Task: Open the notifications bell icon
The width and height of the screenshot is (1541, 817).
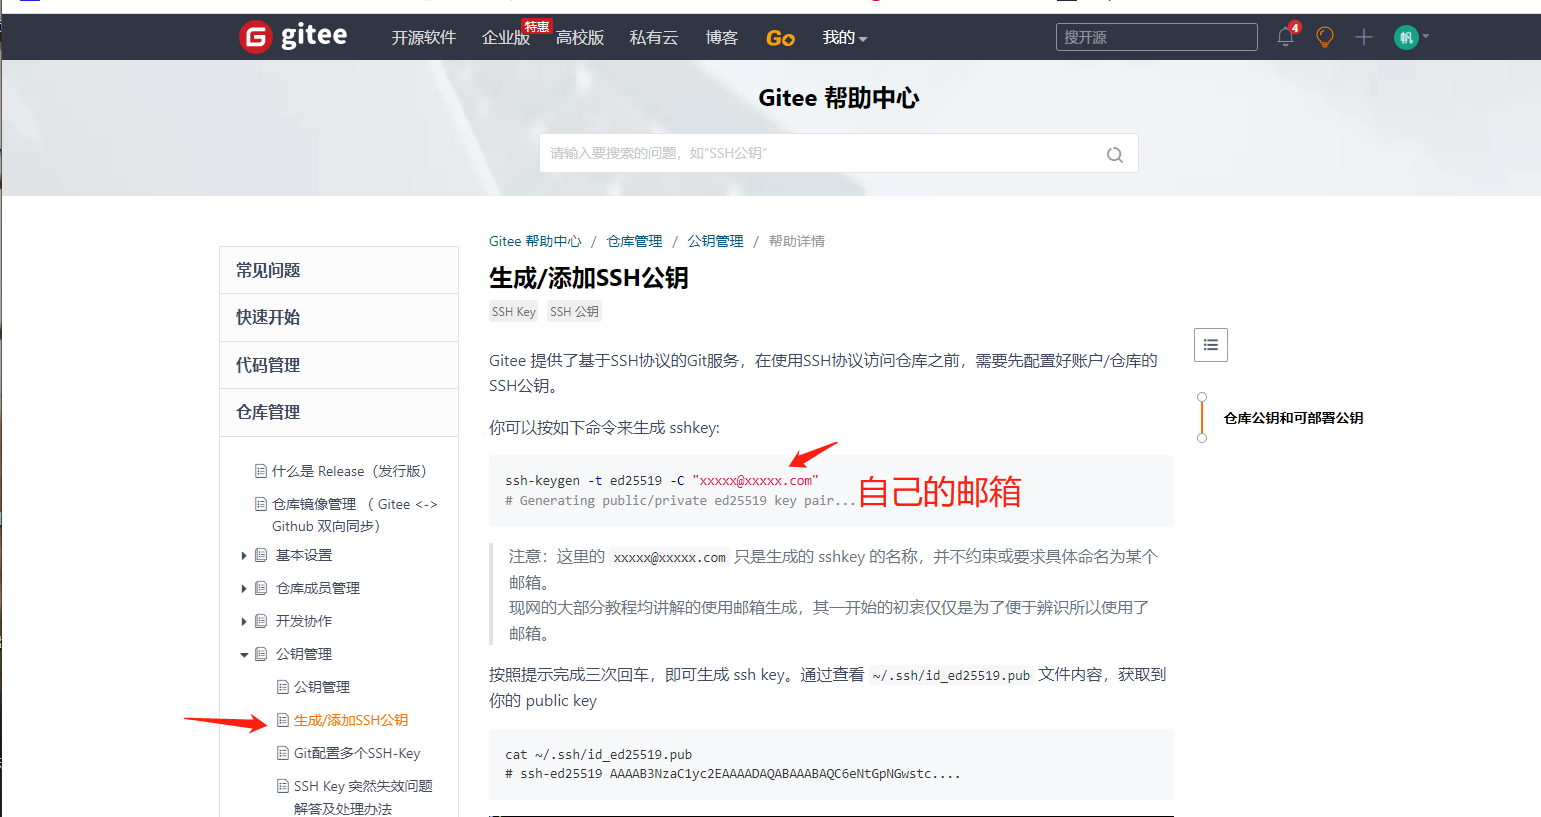Action: 1286,37
